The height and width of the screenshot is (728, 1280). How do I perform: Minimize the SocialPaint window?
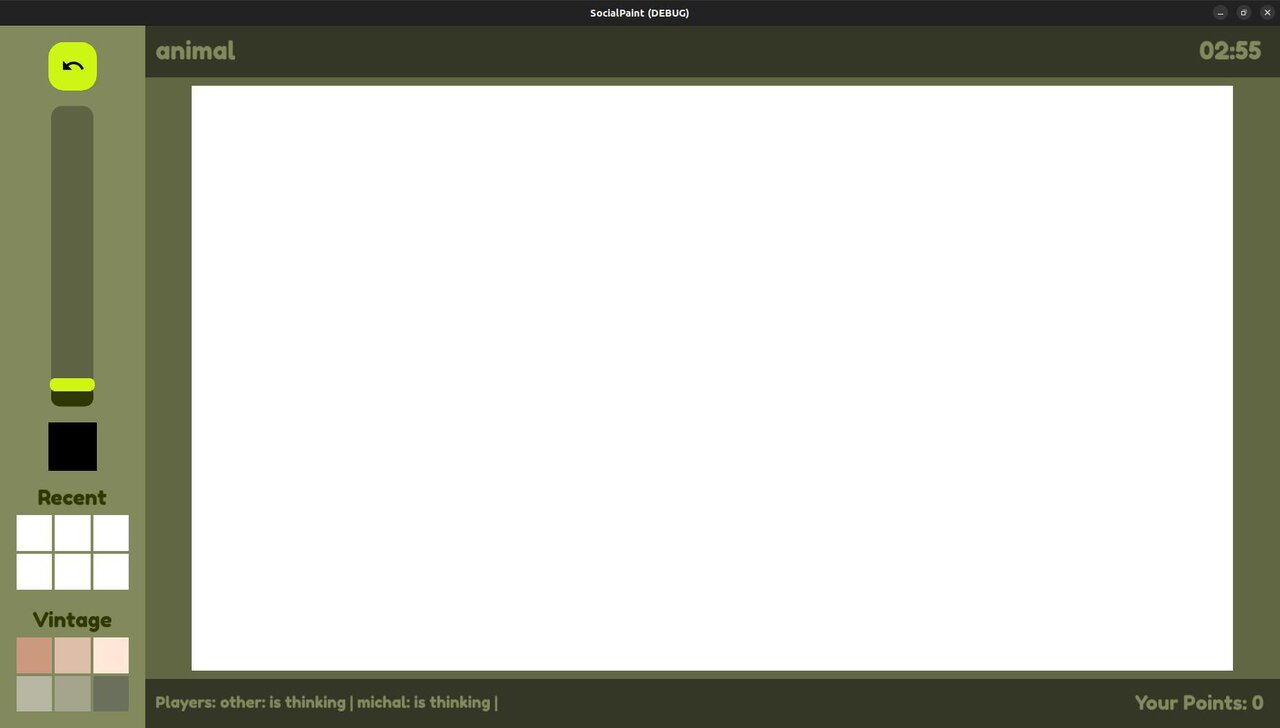(1220, 13)
